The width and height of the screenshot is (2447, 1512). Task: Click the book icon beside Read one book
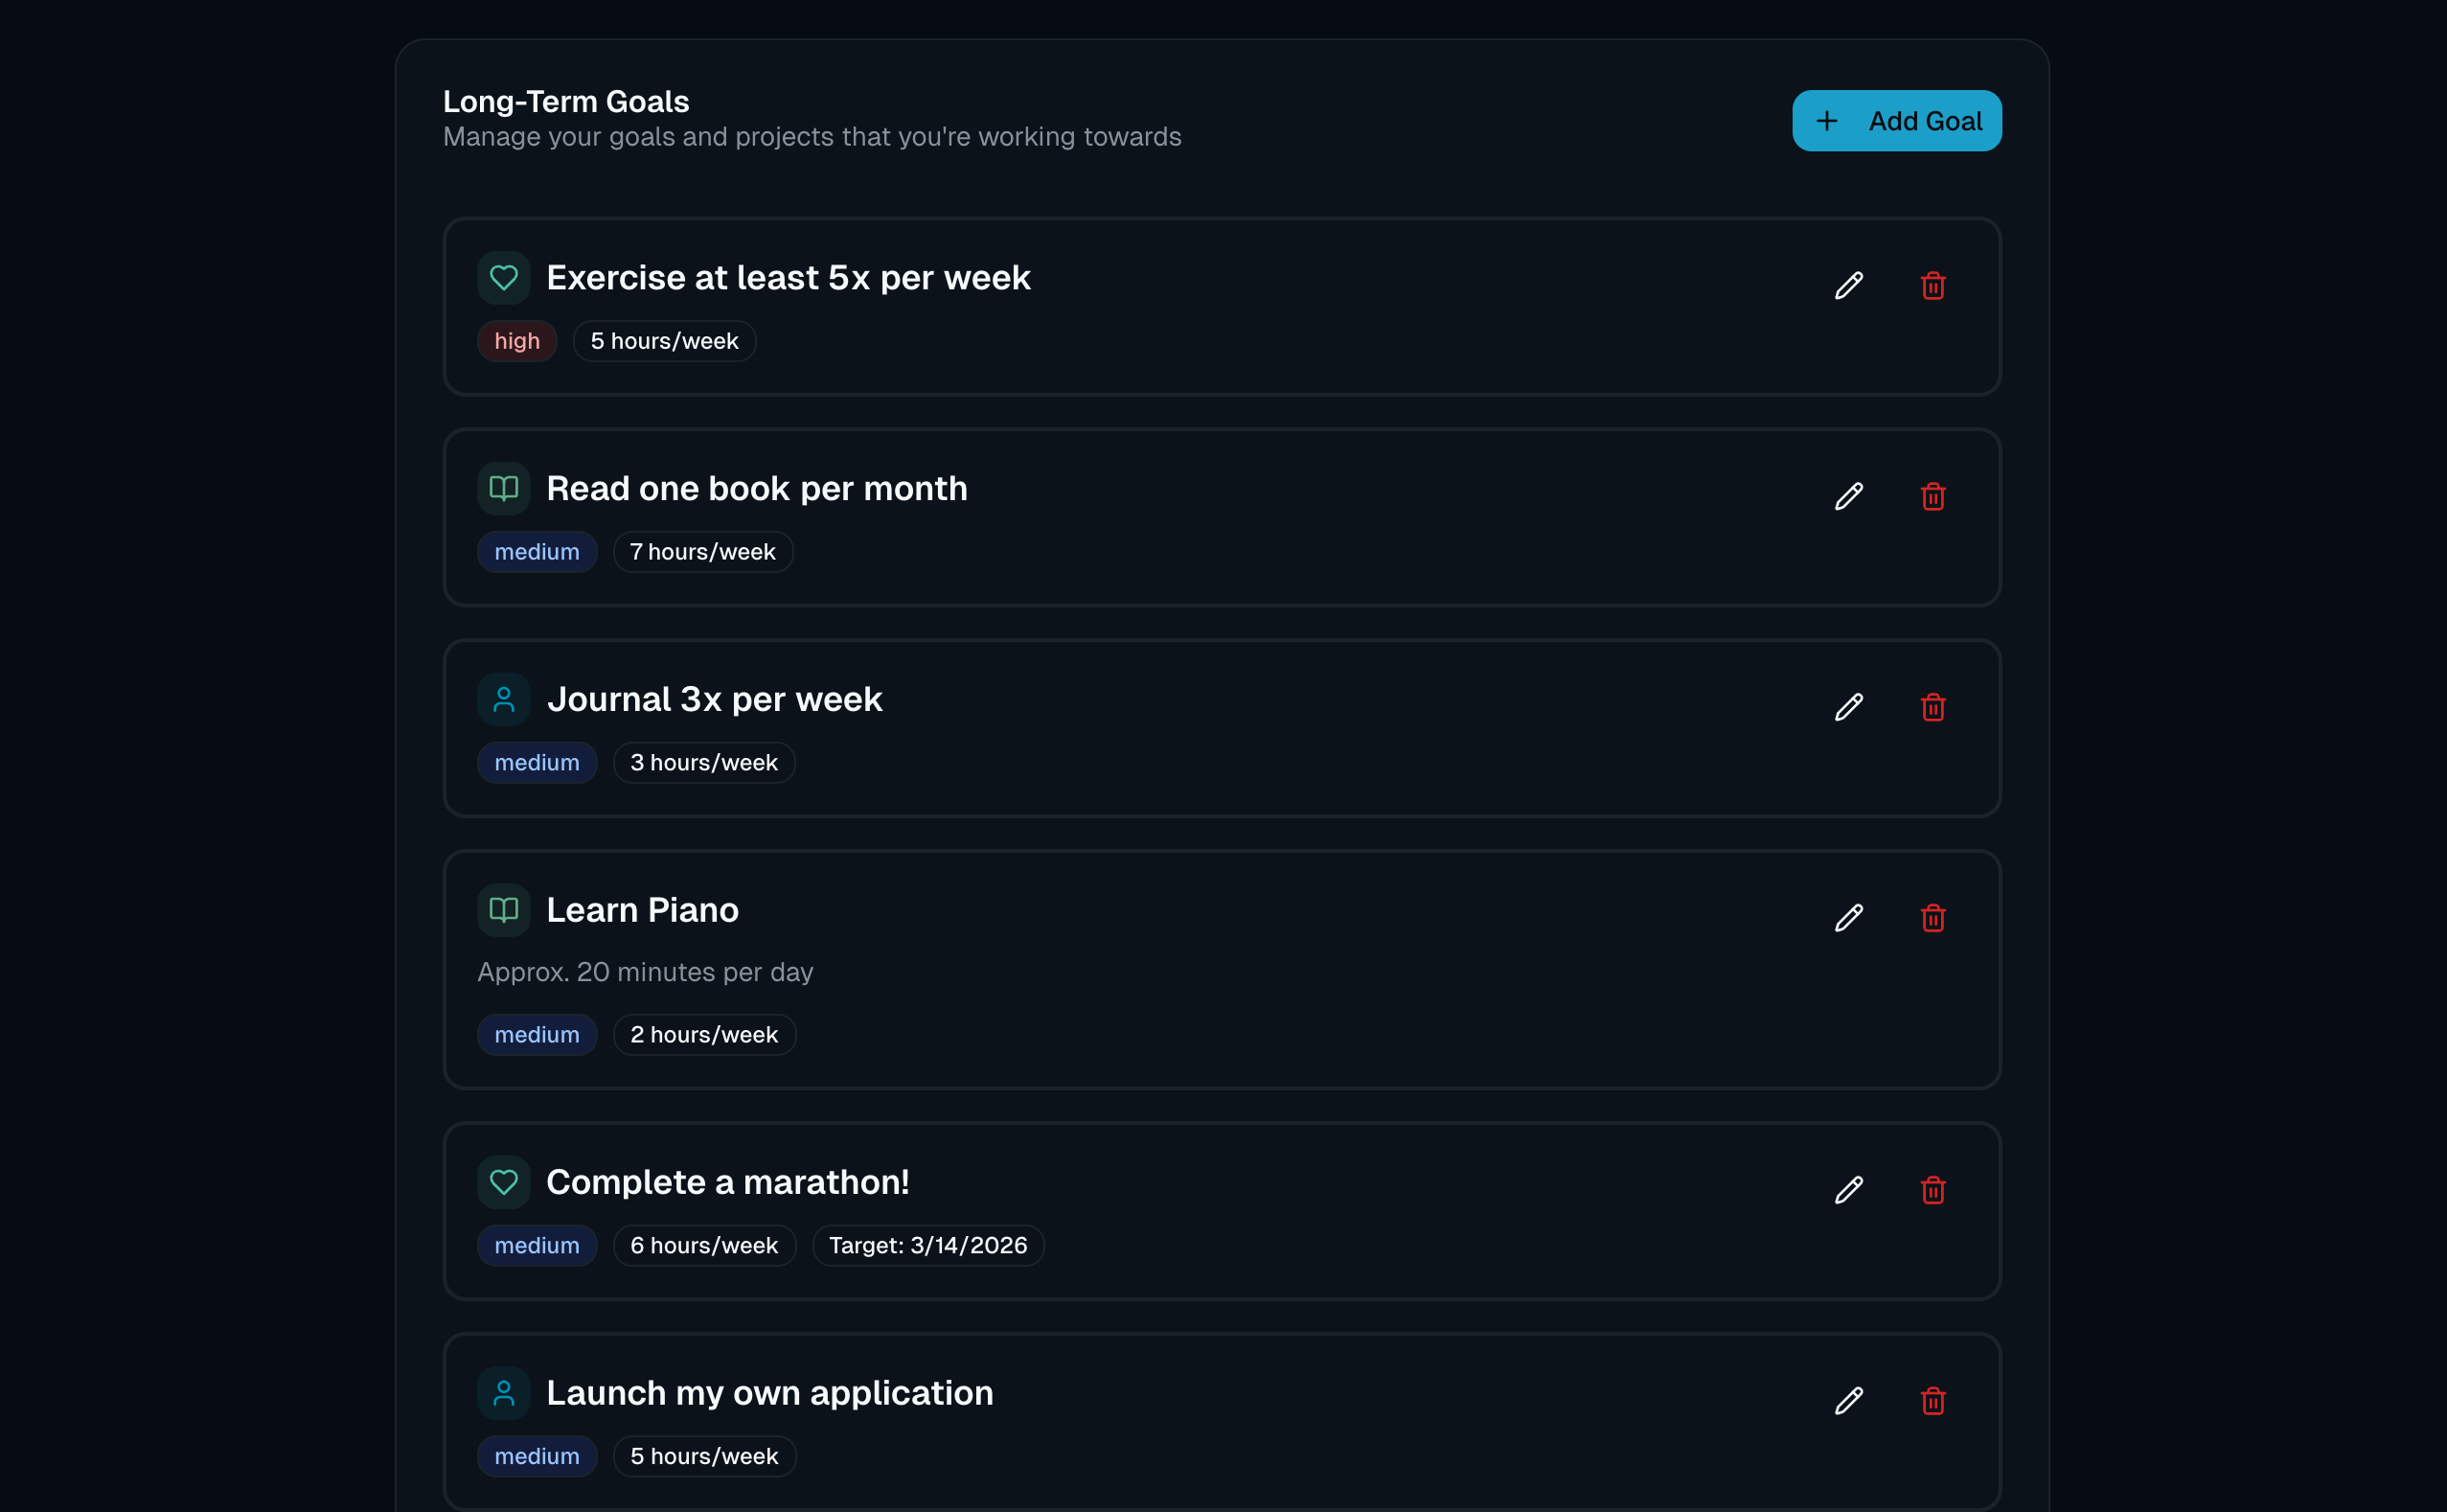click(504, 489)
